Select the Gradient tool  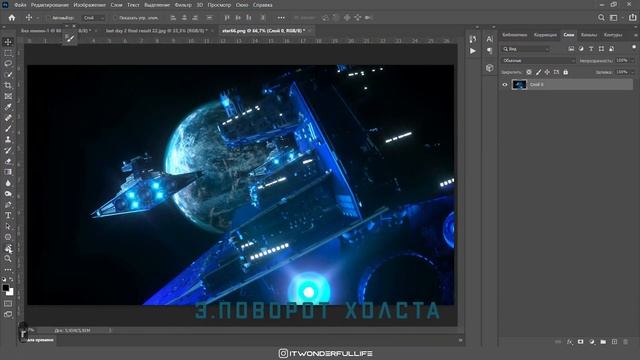coord(8,172)
